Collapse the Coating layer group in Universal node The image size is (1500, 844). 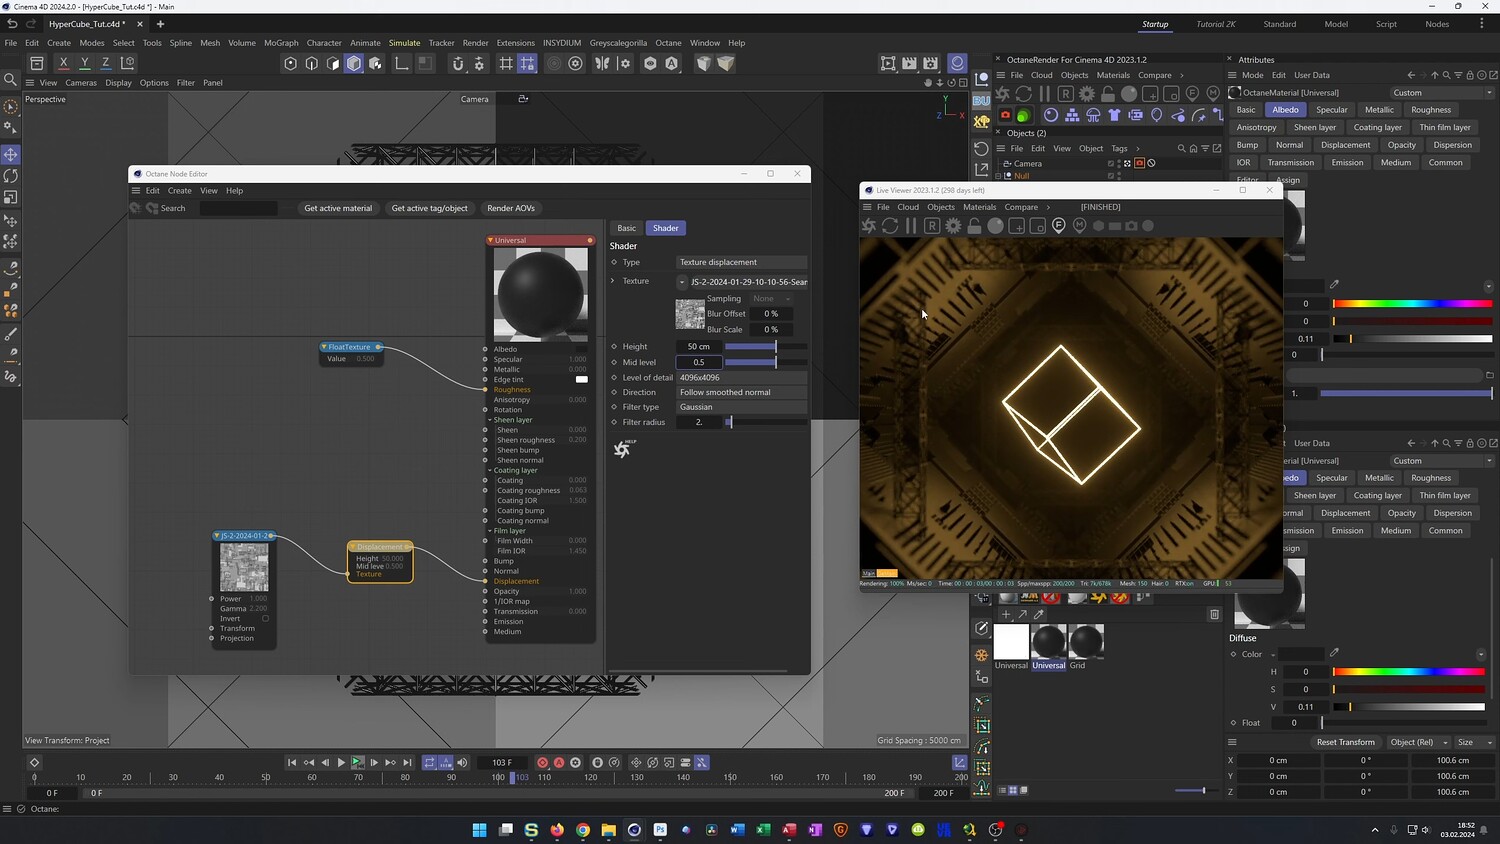click(x=490, y=470)
